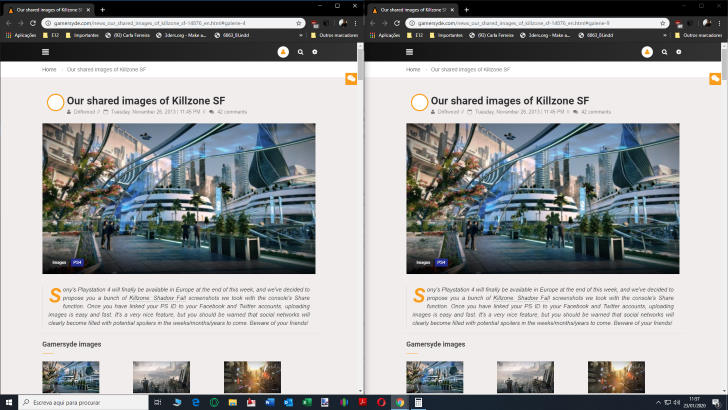Open first city thumbnail in left window
Viewport: 728px width, 410px height.
(71, 377)
